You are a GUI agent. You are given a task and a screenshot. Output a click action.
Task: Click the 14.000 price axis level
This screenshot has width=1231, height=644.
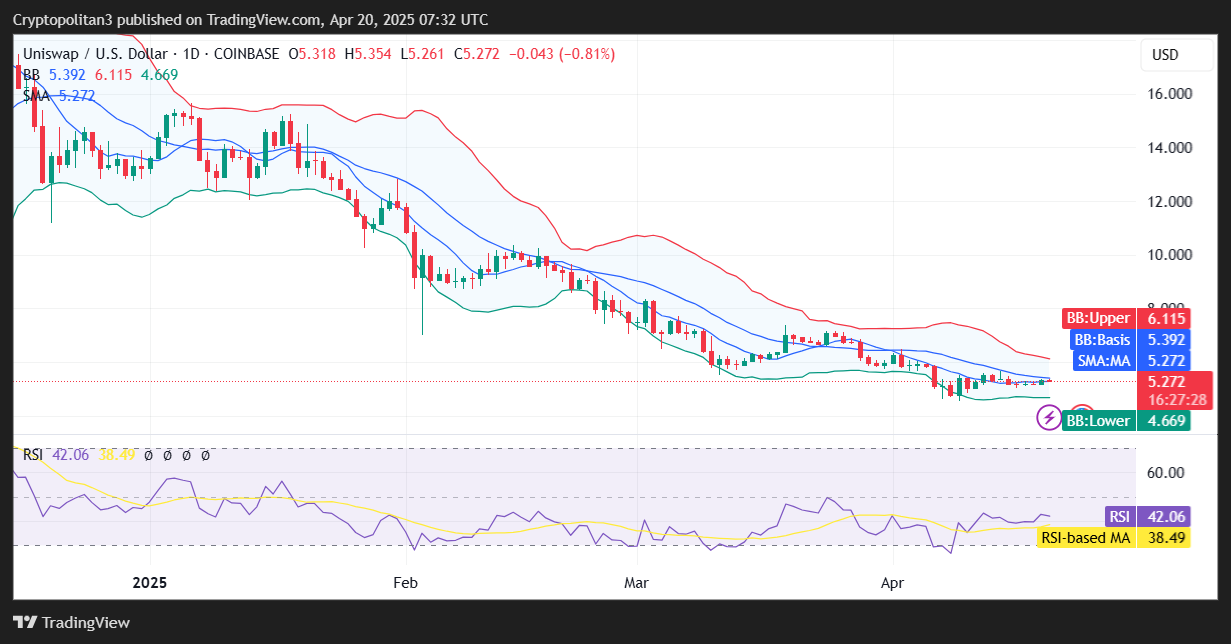1169,148
